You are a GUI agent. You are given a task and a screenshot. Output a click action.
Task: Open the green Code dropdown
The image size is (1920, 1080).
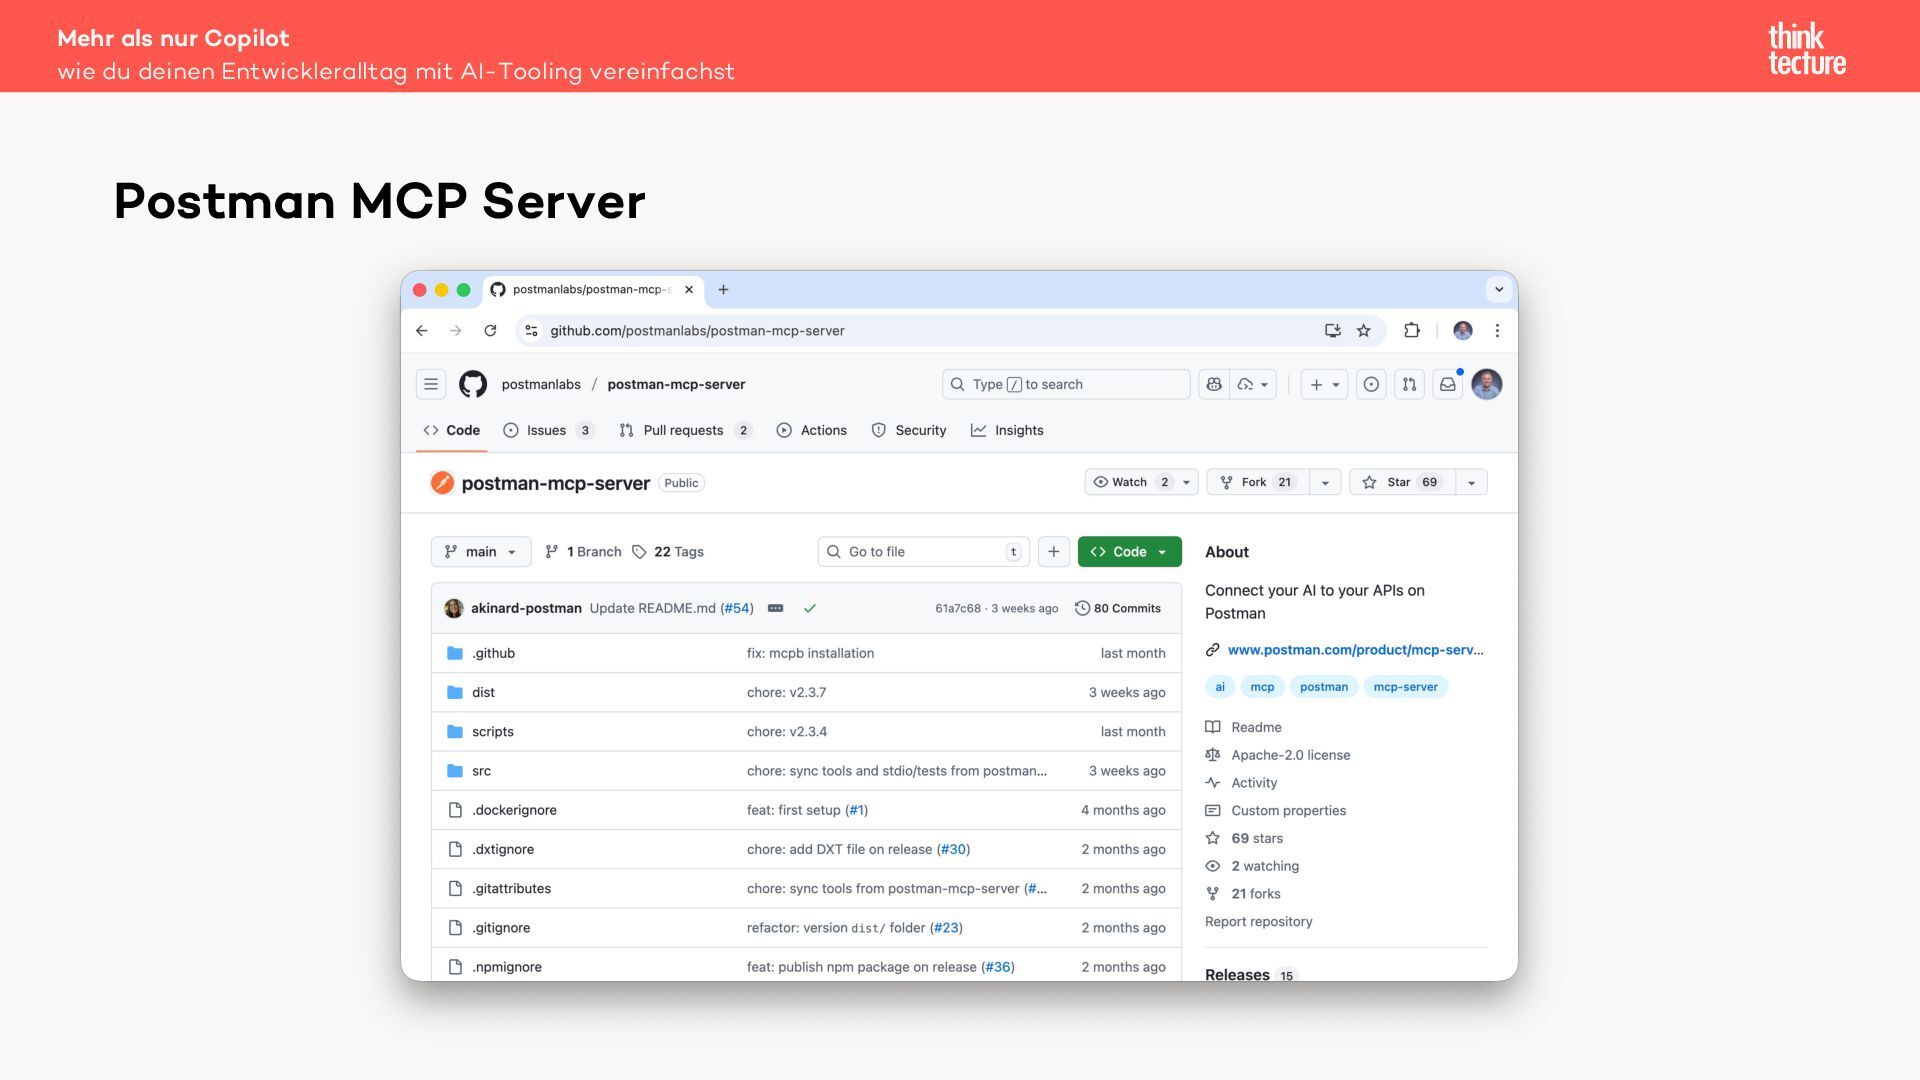click(x=1129, y=552)
